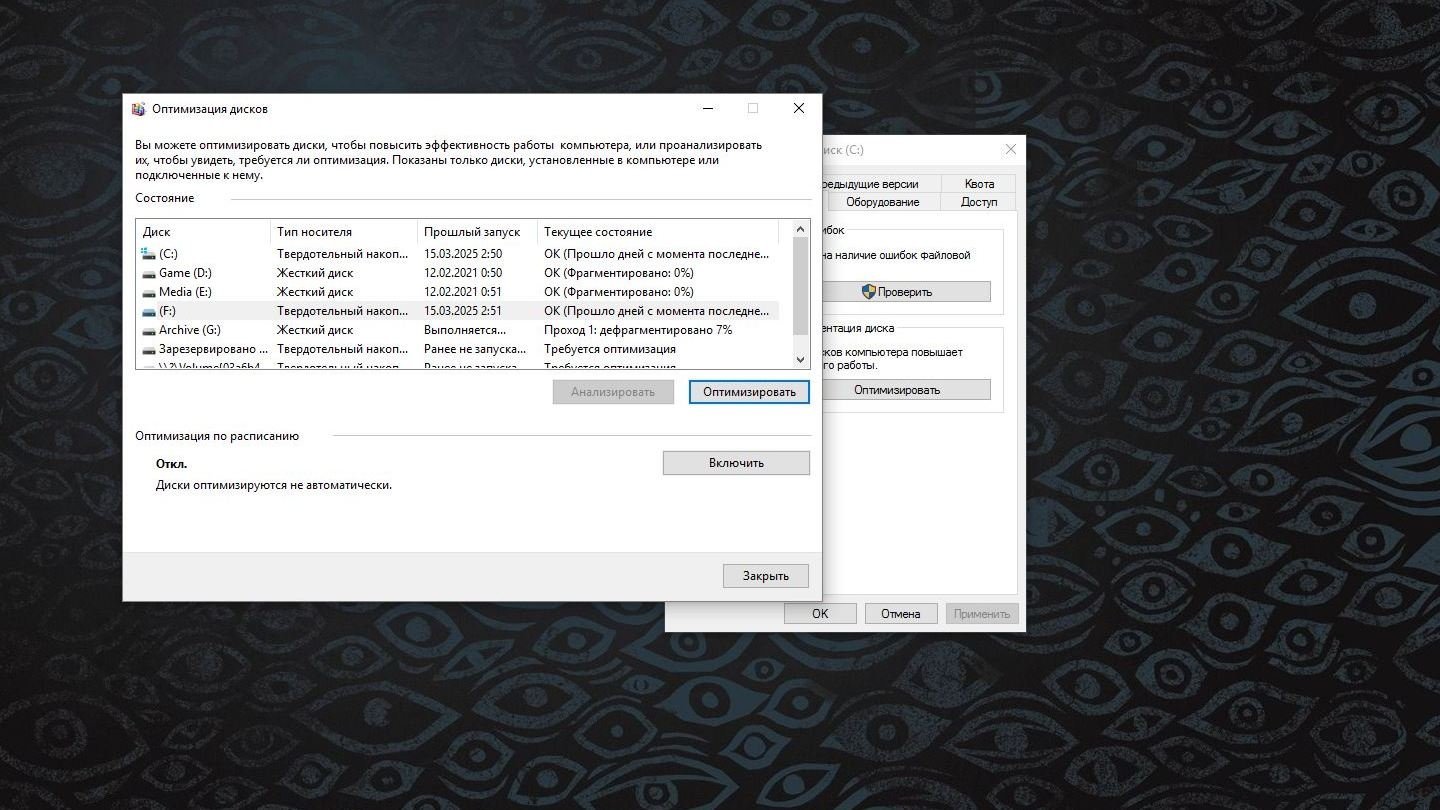
Task: Confirm the properties window with OK
Action: (x=820, y=614)
